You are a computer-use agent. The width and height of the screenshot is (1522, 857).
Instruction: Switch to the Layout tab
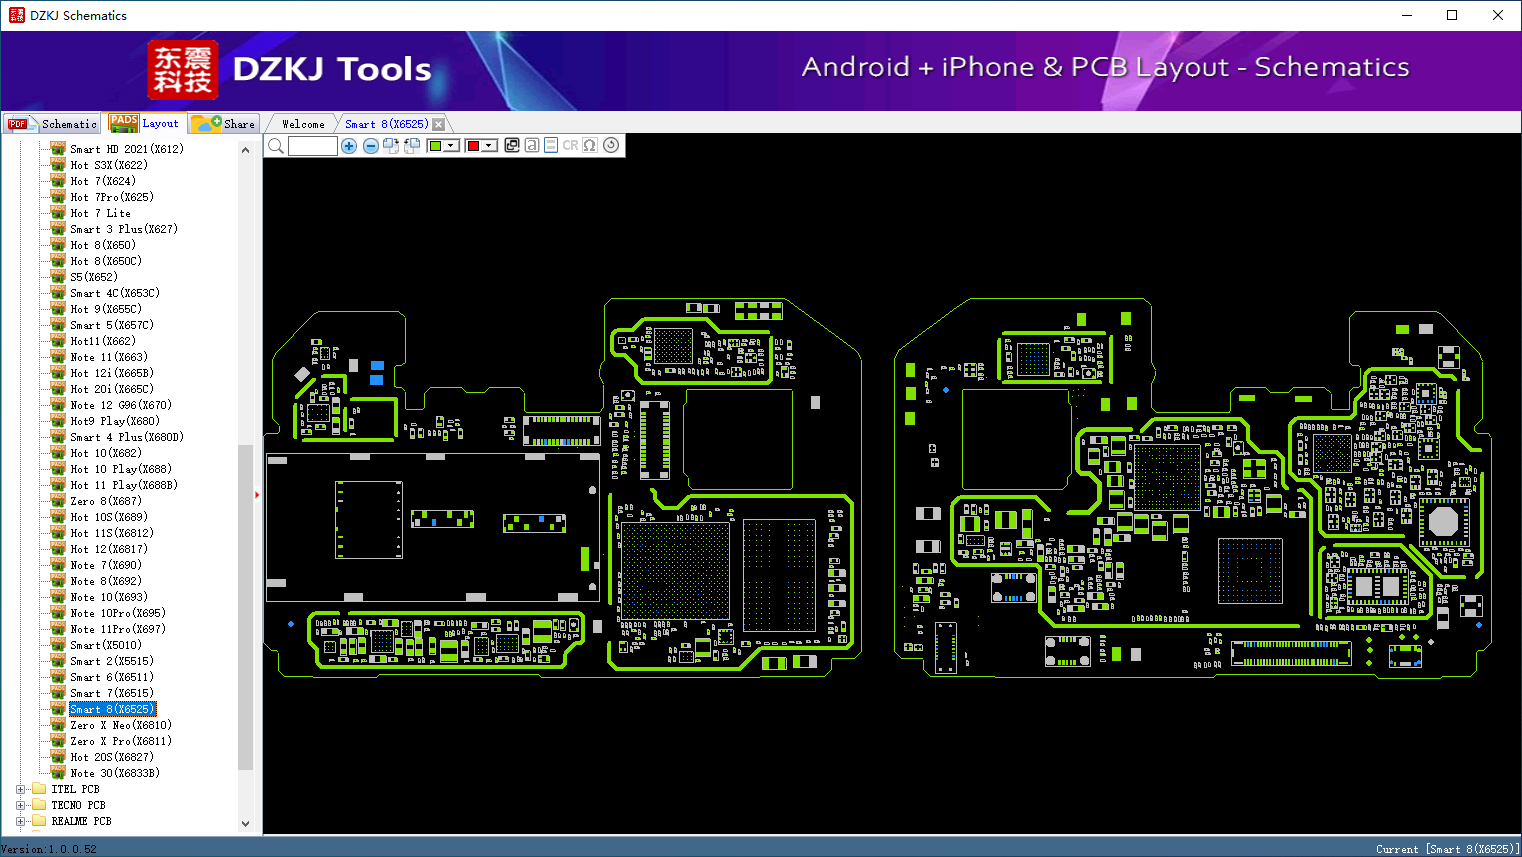coord(146,123)
